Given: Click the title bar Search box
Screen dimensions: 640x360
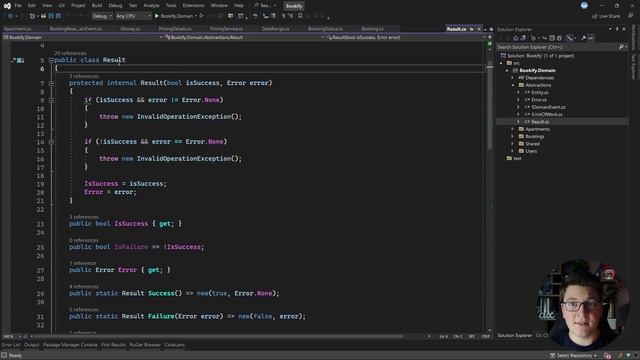Looking at the screenshot, I should tap(265, 6).
